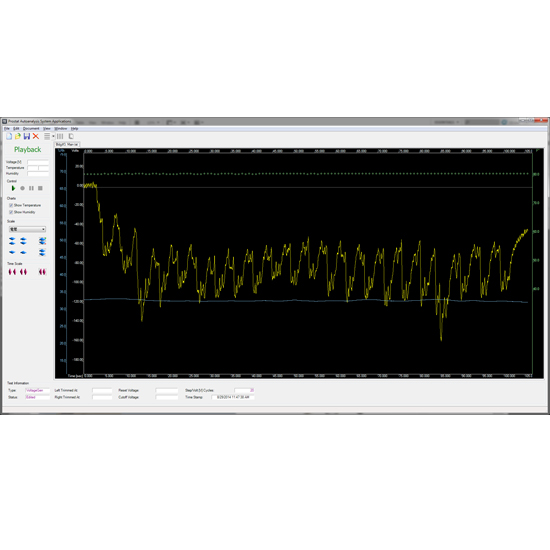Click the new document icon in toolbar
The width and height of the screenshot is (550, 550).
[x=9, y=136]
